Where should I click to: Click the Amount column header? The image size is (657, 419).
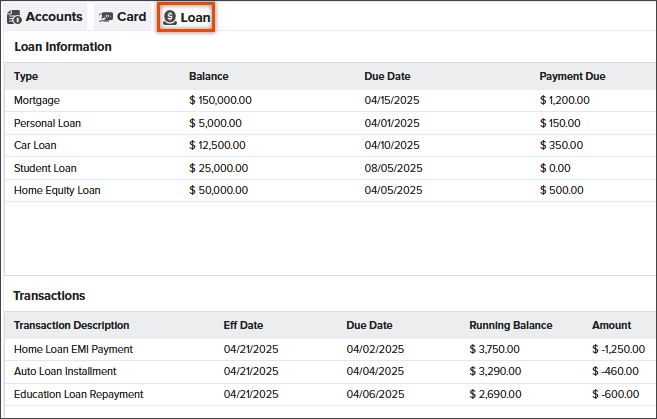pyautogui.click(x=611, y=325)
